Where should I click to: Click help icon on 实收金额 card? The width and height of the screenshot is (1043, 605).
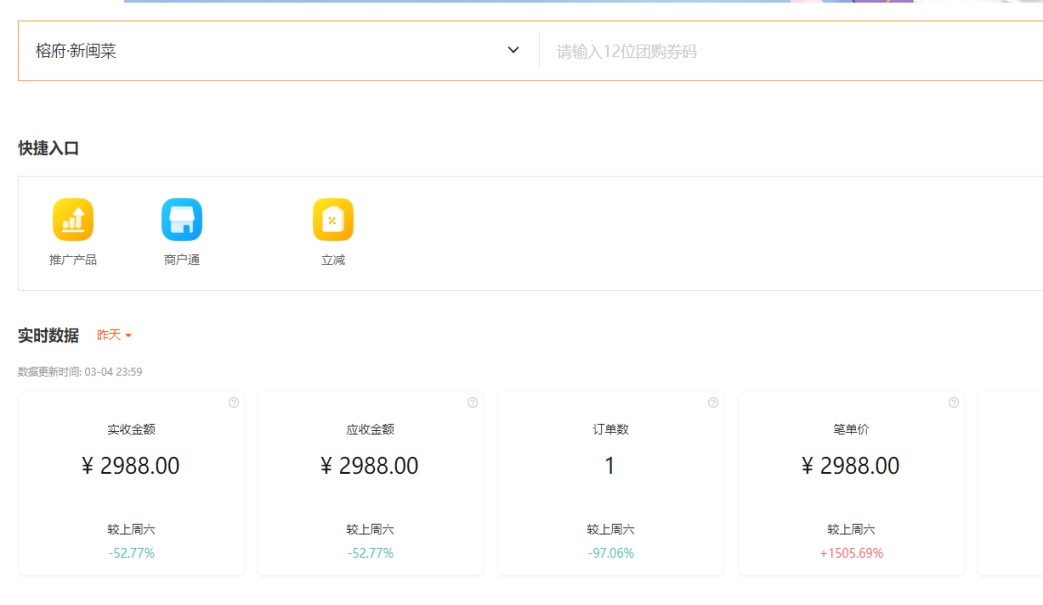234,403
